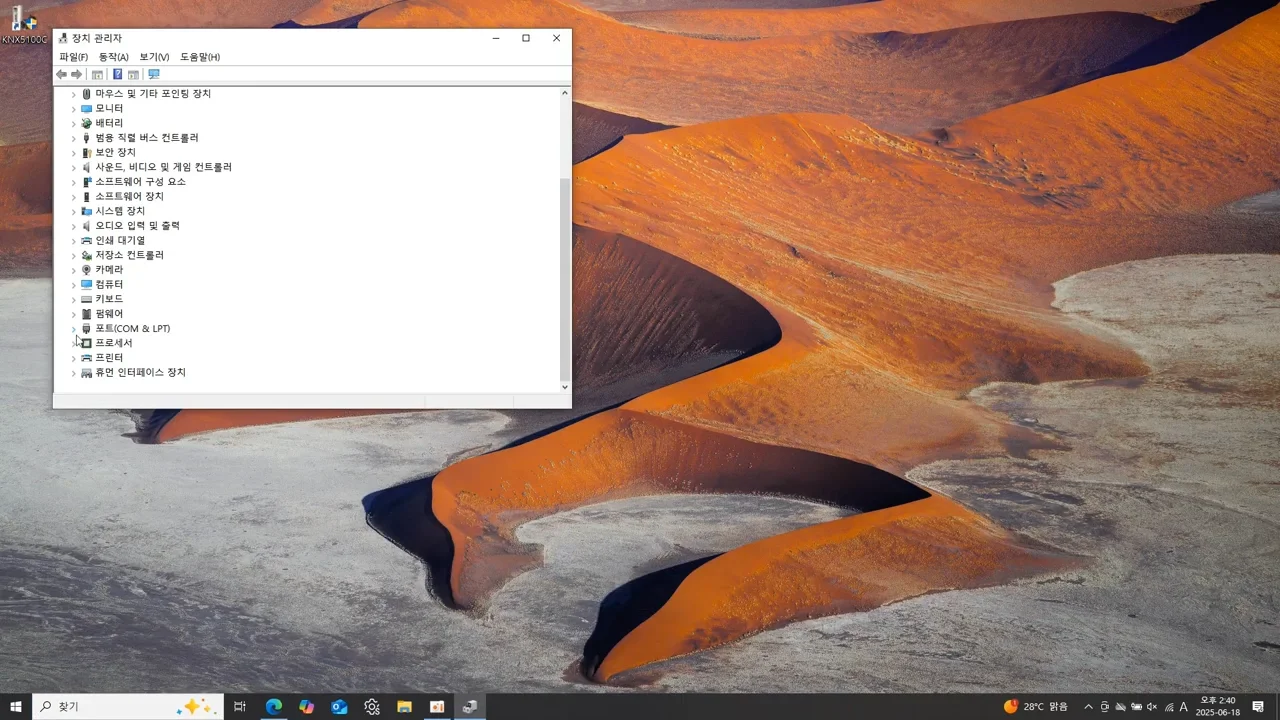Click the scan for hardware changes monitor icon
Viewport: 1280px width, 720px height.
[153, 74]
